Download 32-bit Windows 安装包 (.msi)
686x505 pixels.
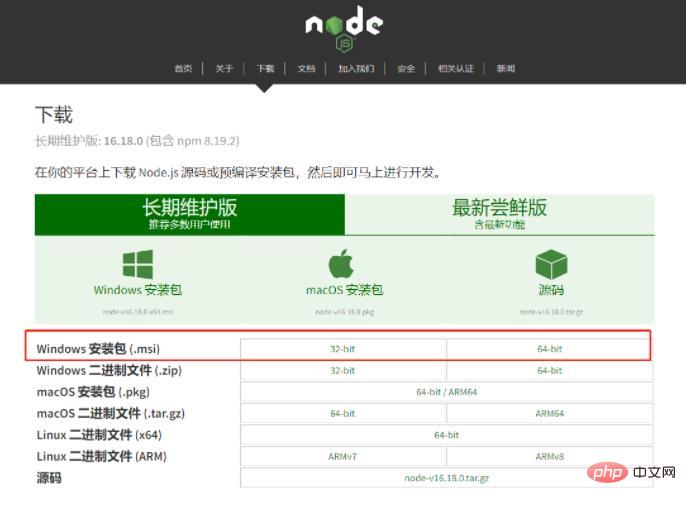point(343,349)
